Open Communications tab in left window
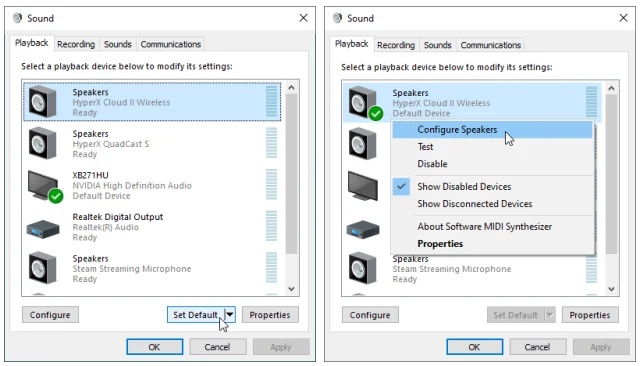 (x=171, y=44)
